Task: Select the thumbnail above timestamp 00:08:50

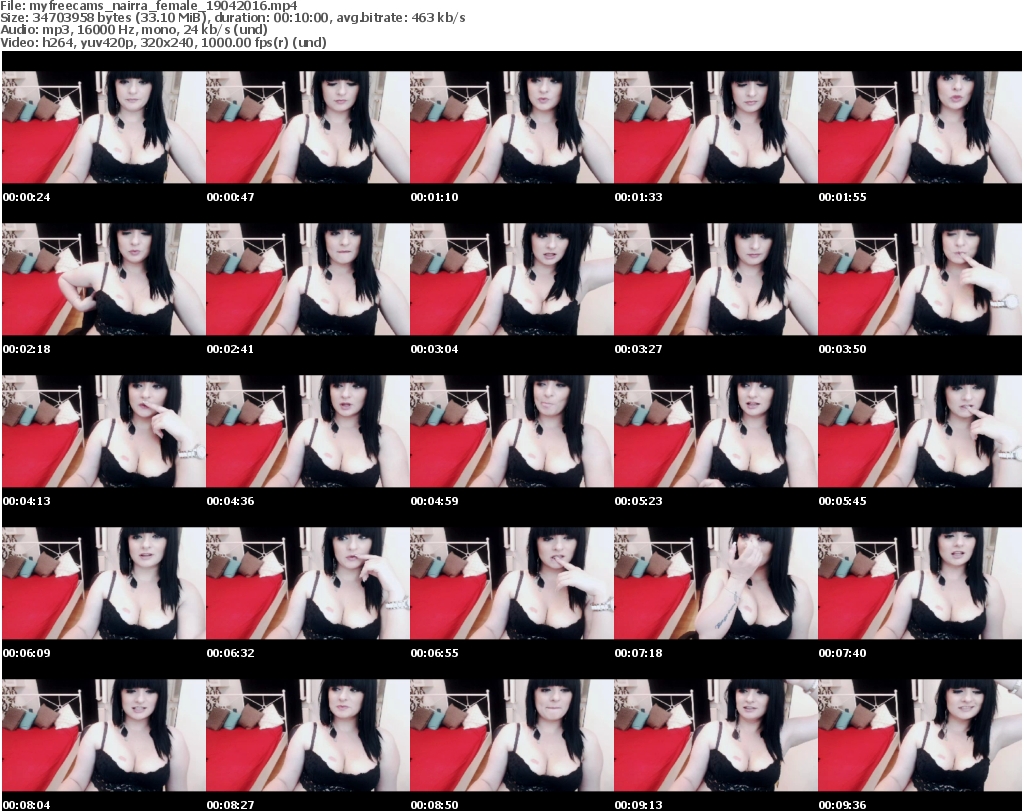Action: tap(512, 736)
